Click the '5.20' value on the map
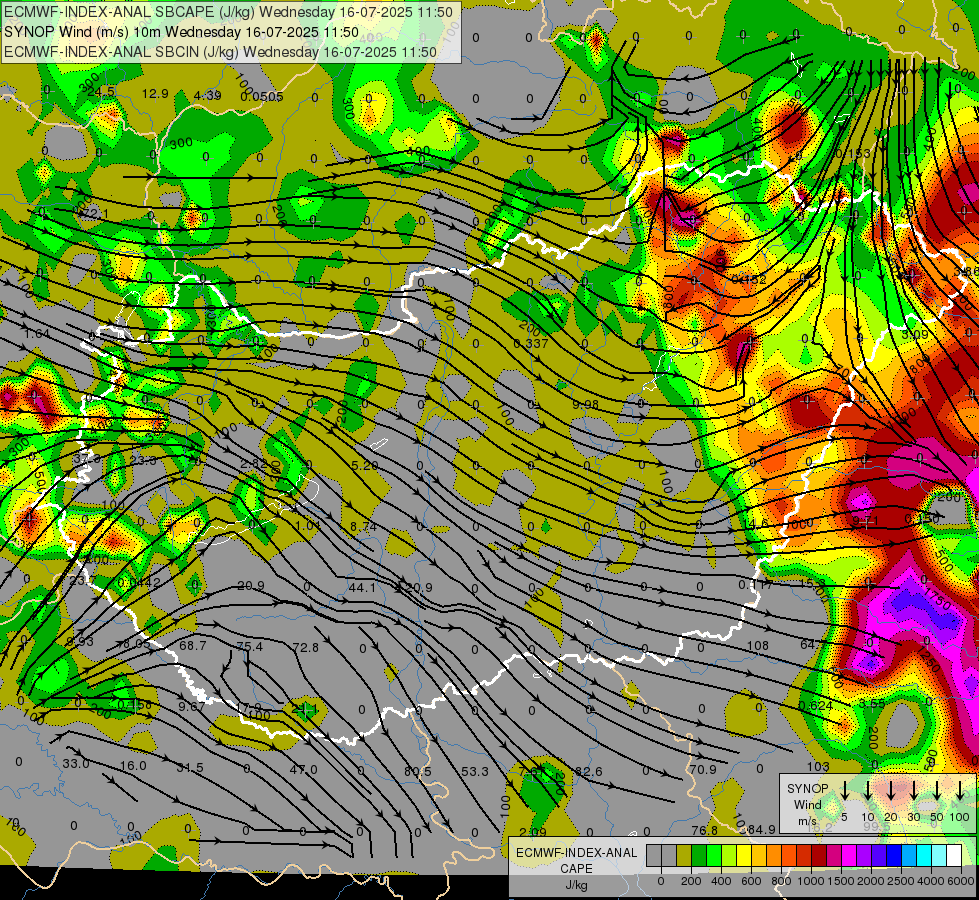 365,465
